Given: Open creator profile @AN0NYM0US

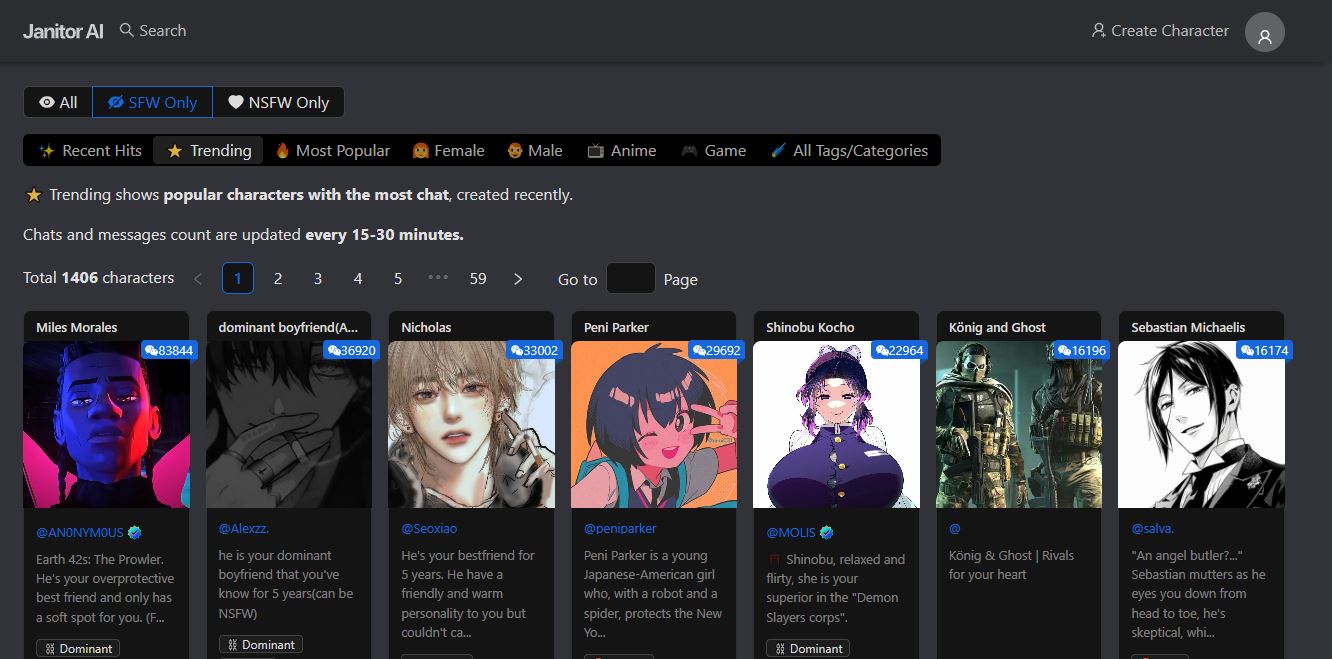Looking at the screenshot, I should (x=80, y=533).
